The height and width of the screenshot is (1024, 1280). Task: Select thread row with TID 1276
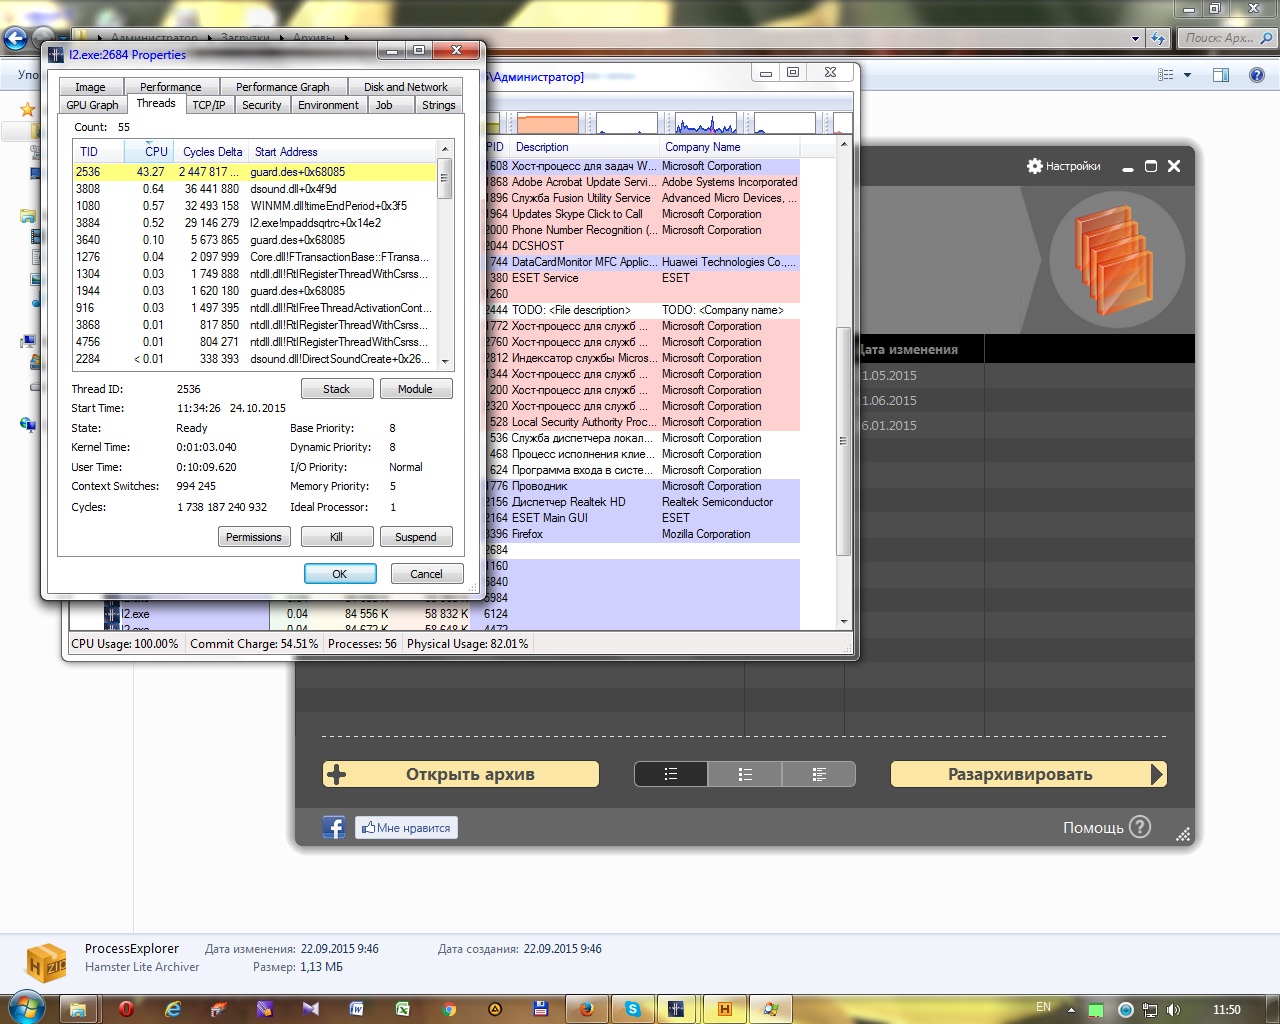[x=255, y=257]
